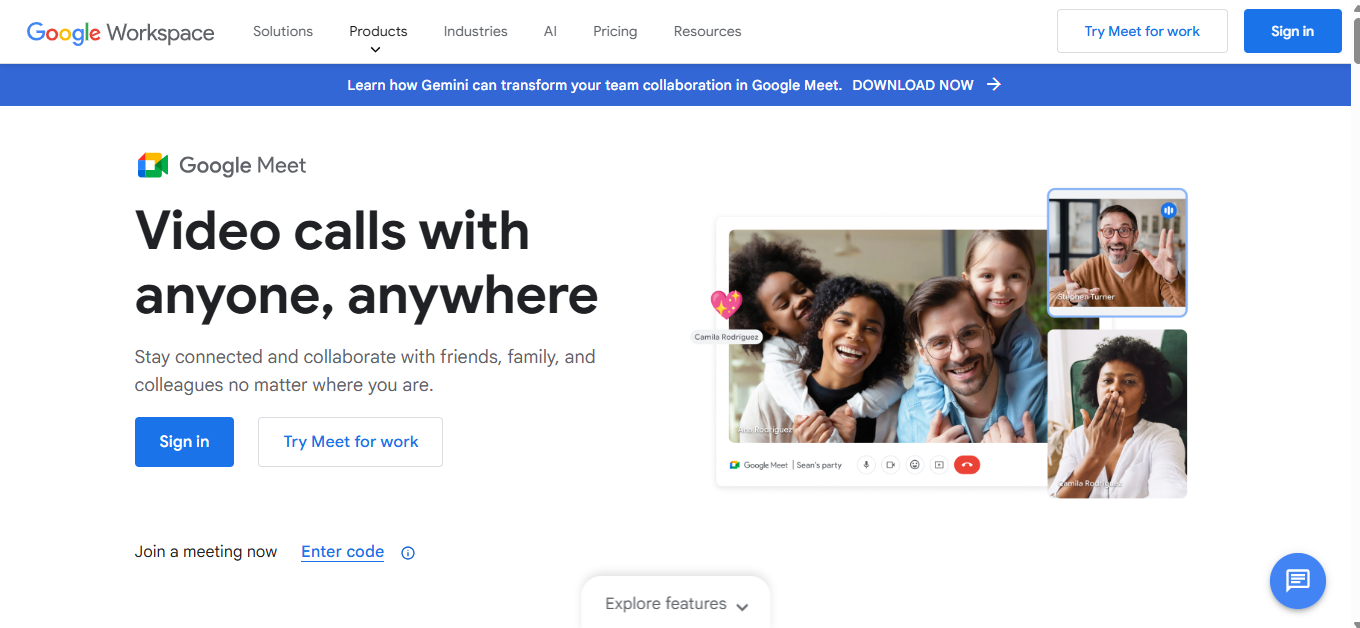This screenshot has height=628, width=1360.
Task: Open the blue chat bubble button
Action: 1298,581
